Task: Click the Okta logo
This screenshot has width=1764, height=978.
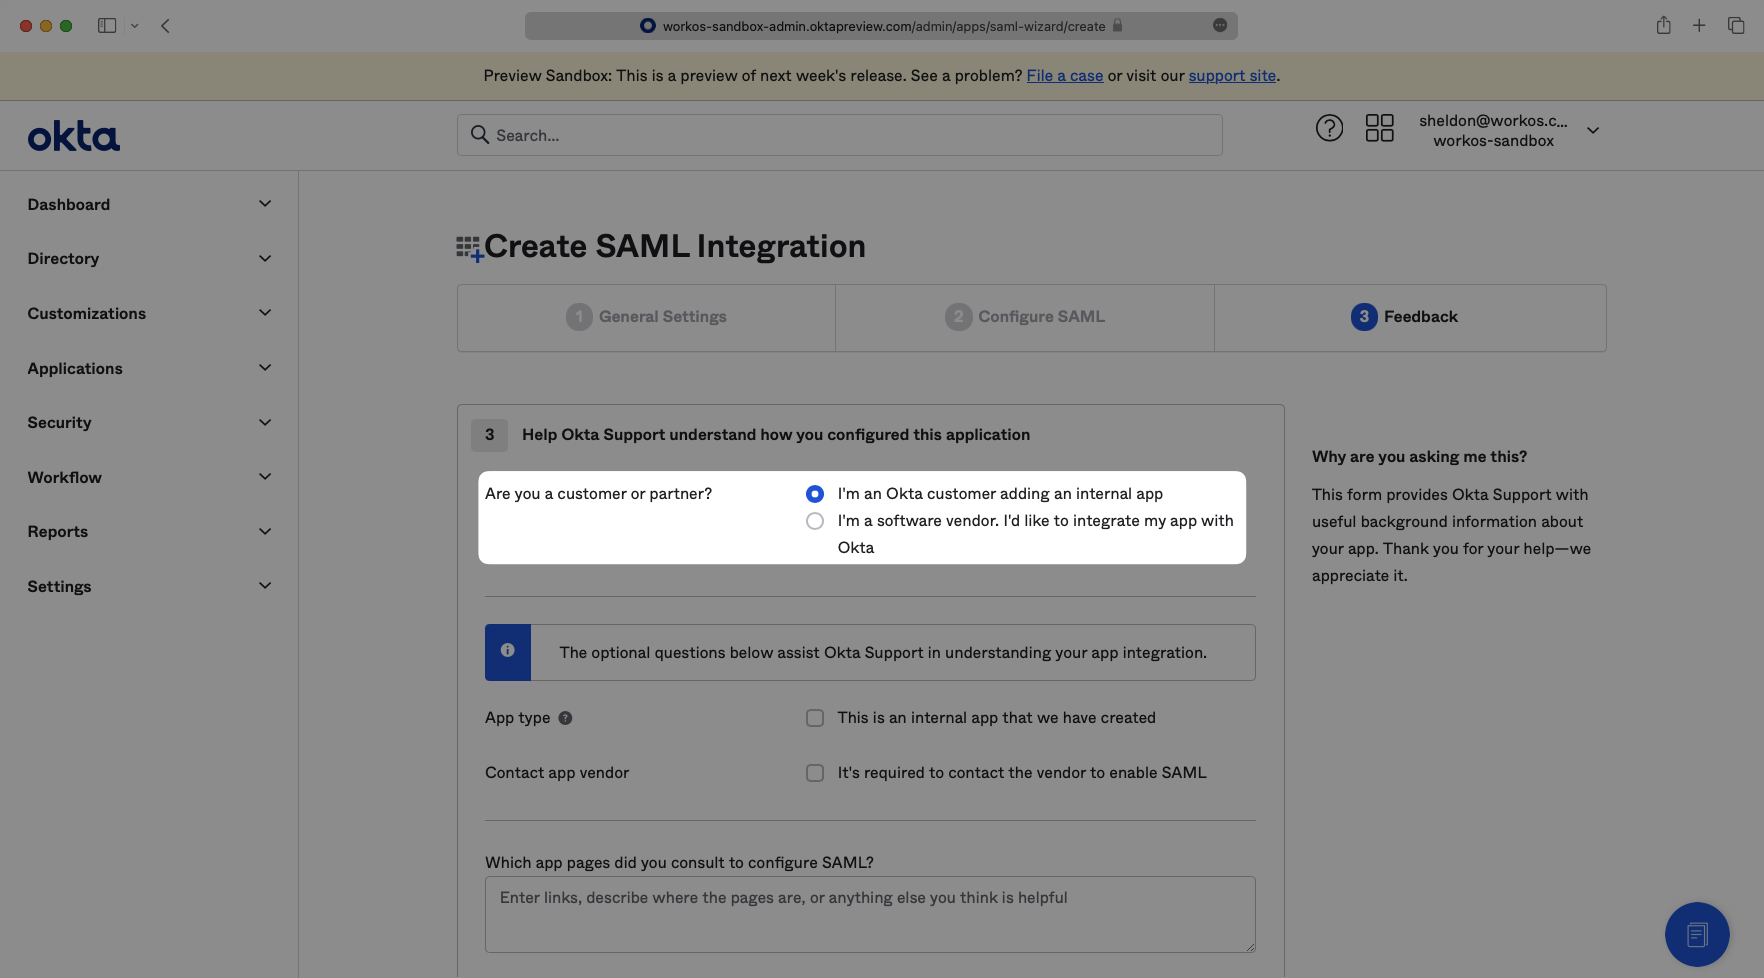Action: pos(73,136)
